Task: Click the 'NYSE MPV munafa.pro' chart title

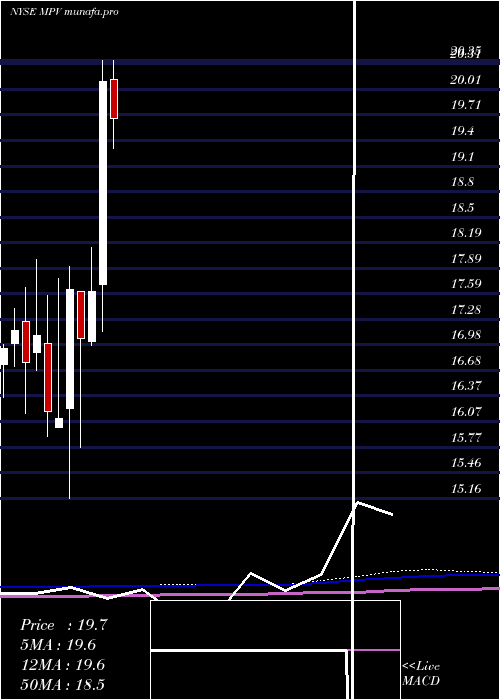Action: pos(64,12)
